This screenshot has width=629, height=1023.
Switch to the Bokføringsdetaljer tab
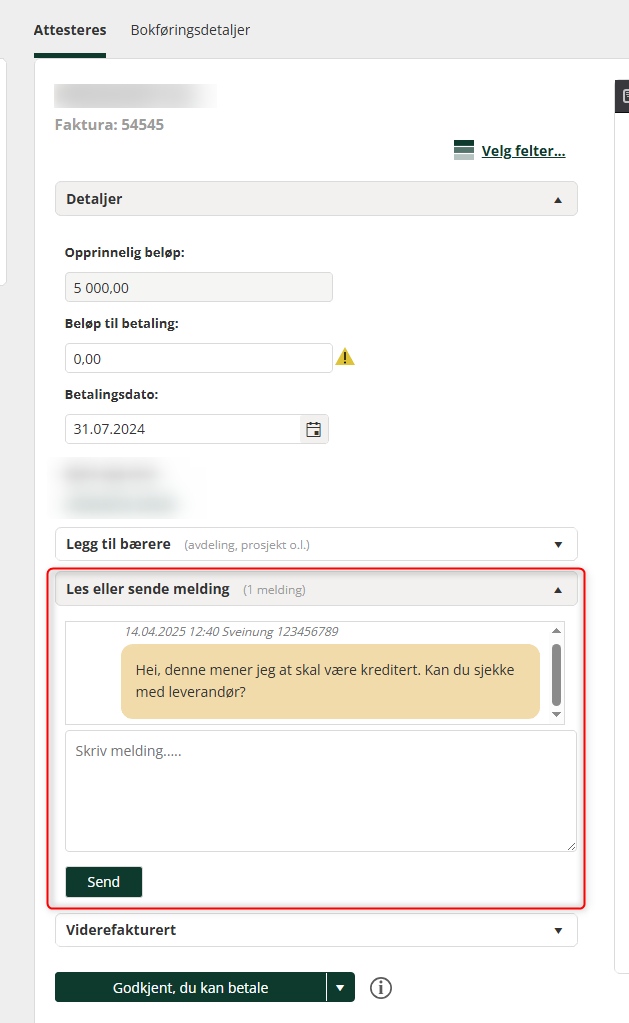point(190,30)
